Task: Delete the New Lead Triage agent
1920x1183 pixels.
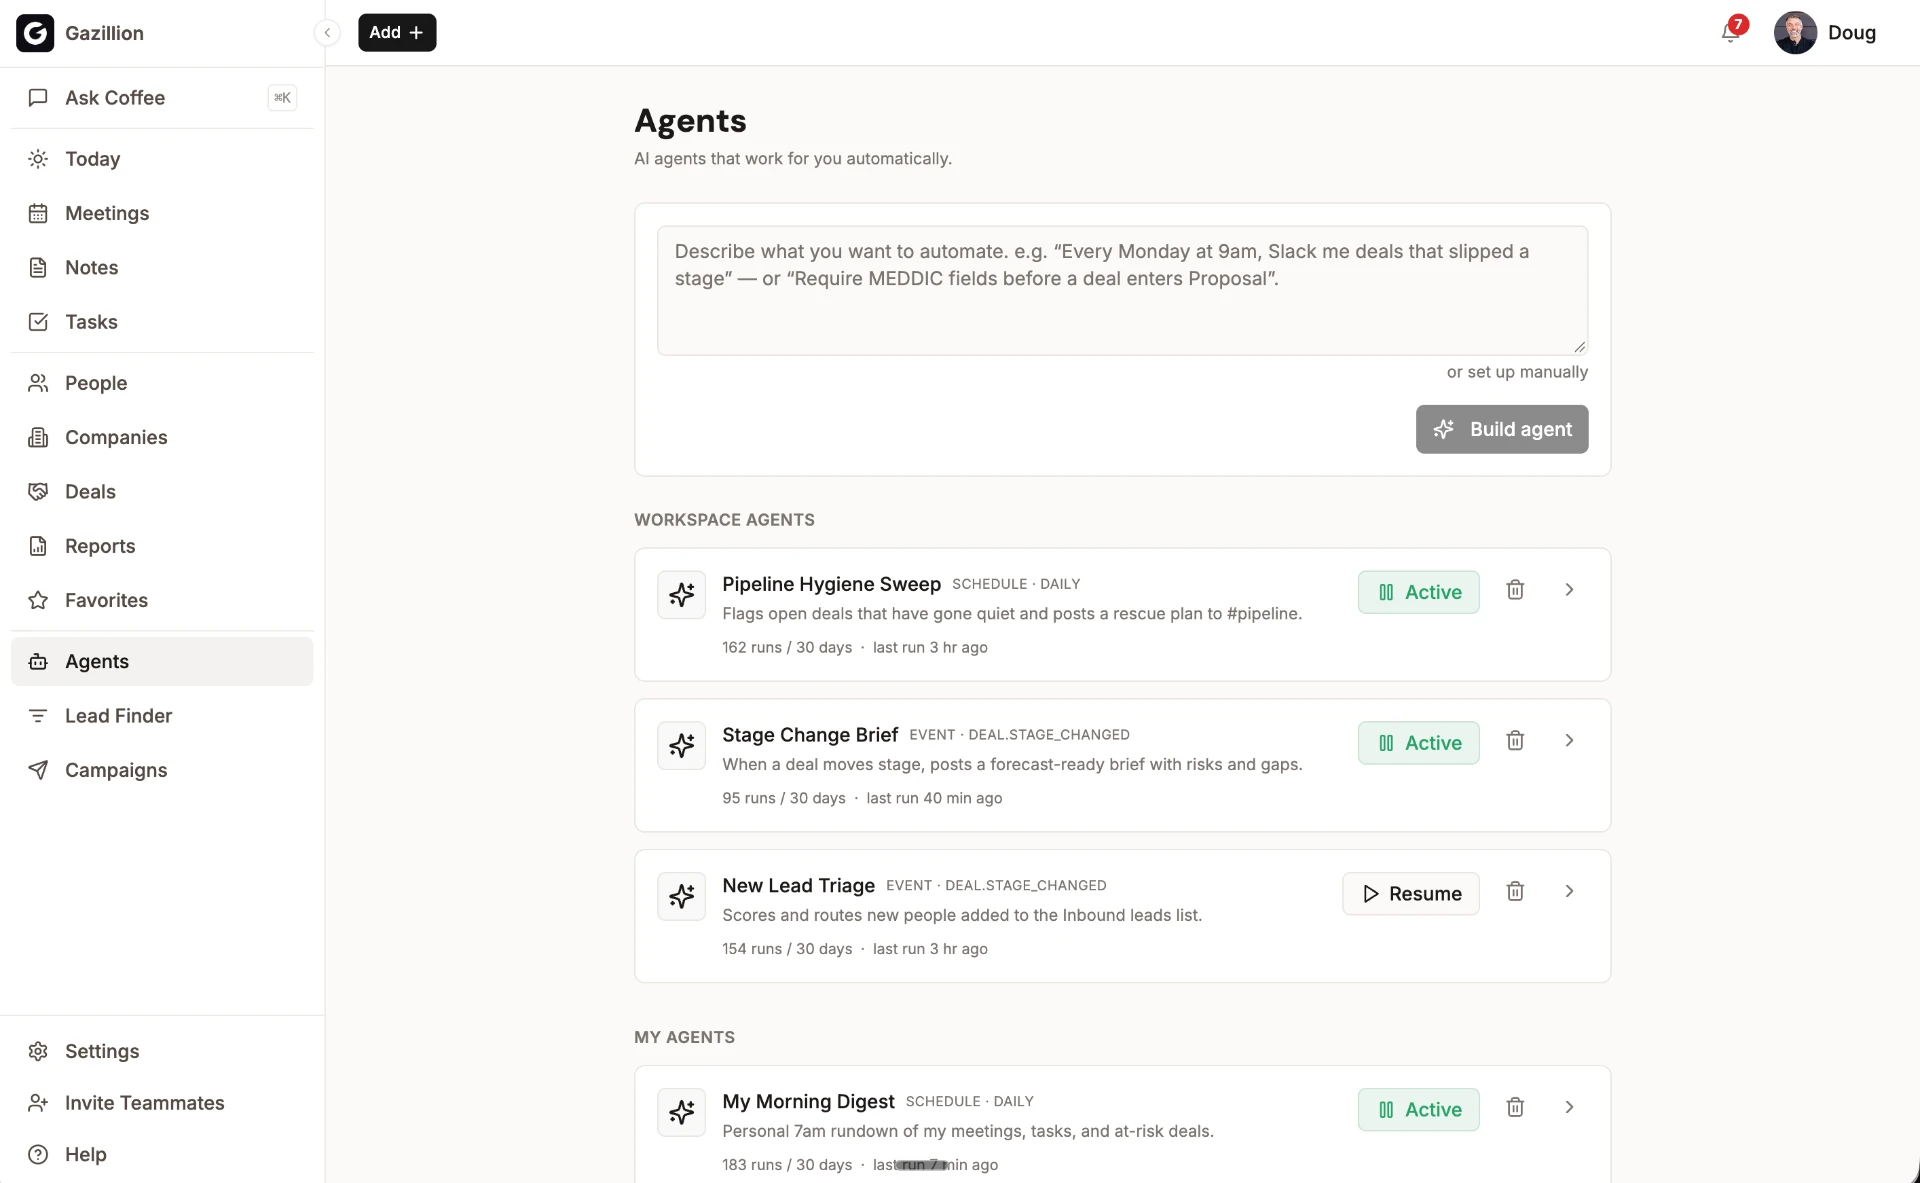Action: tap(1515, 892)
